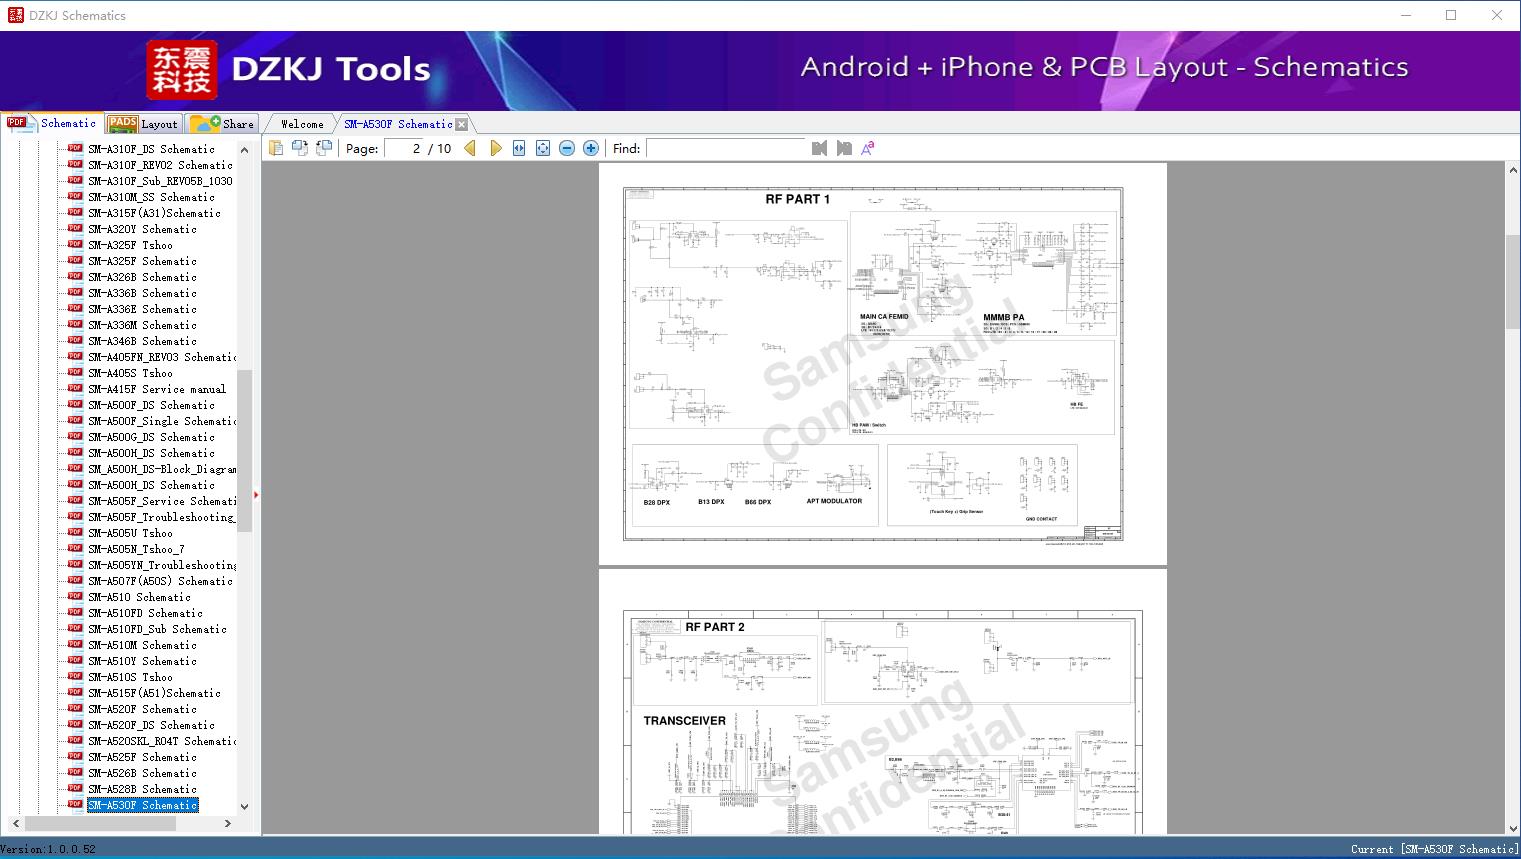Zoom out with the minus icon
1521x859 pixels.
[567, 148]
